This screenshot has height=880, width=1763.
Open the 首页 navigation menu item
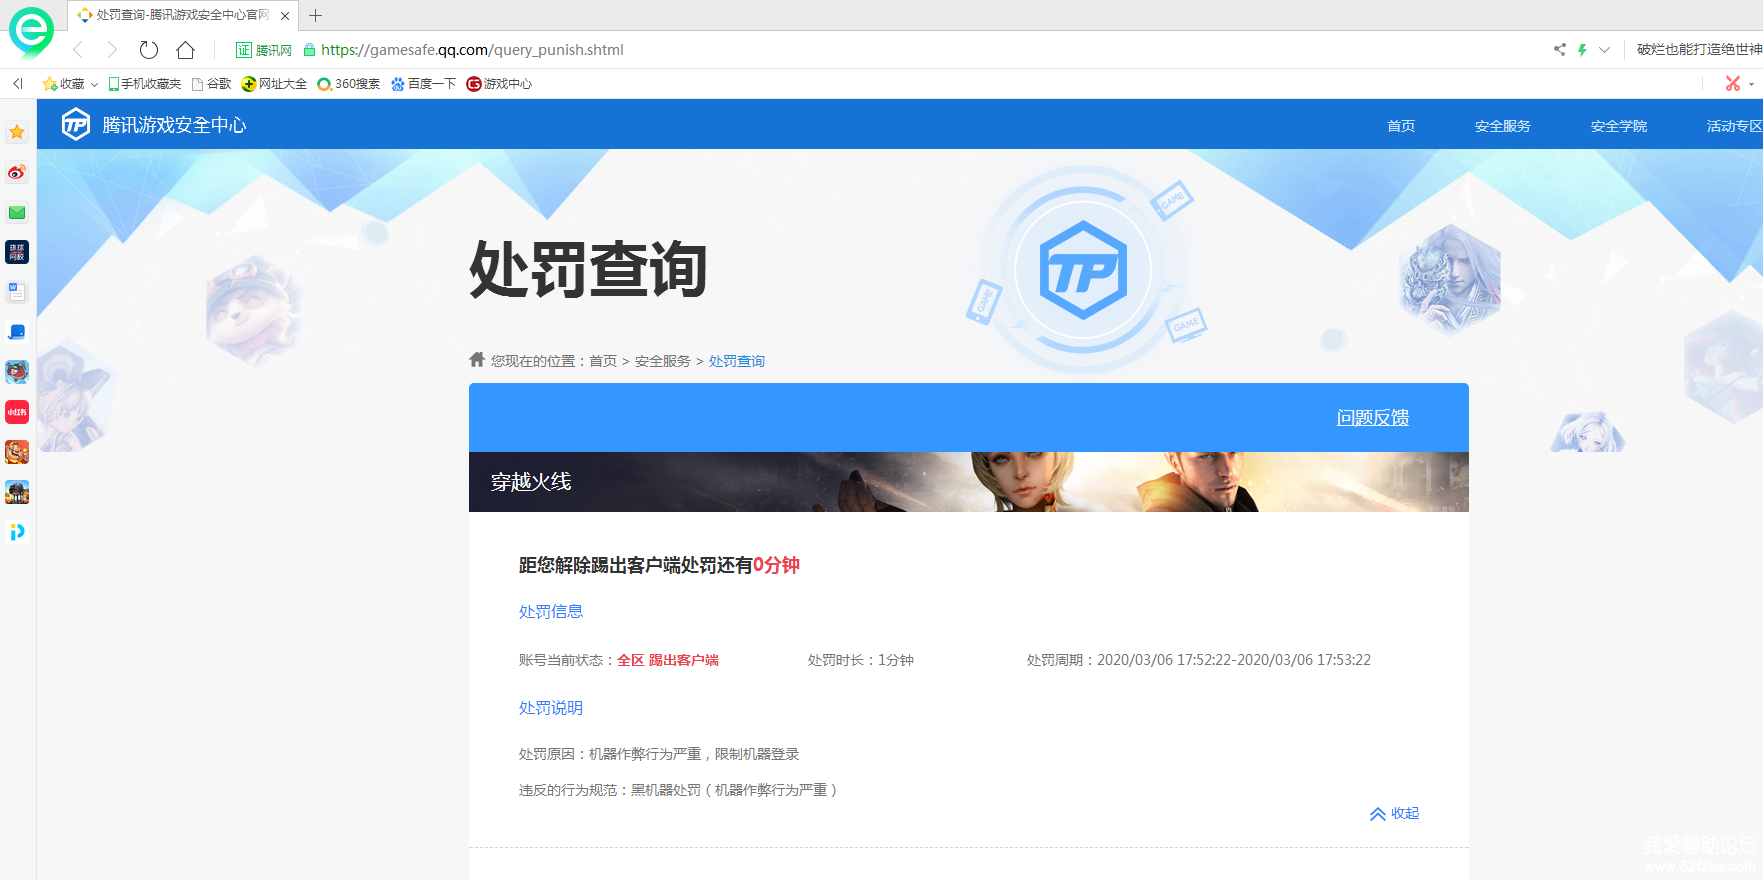point(1401,126)
